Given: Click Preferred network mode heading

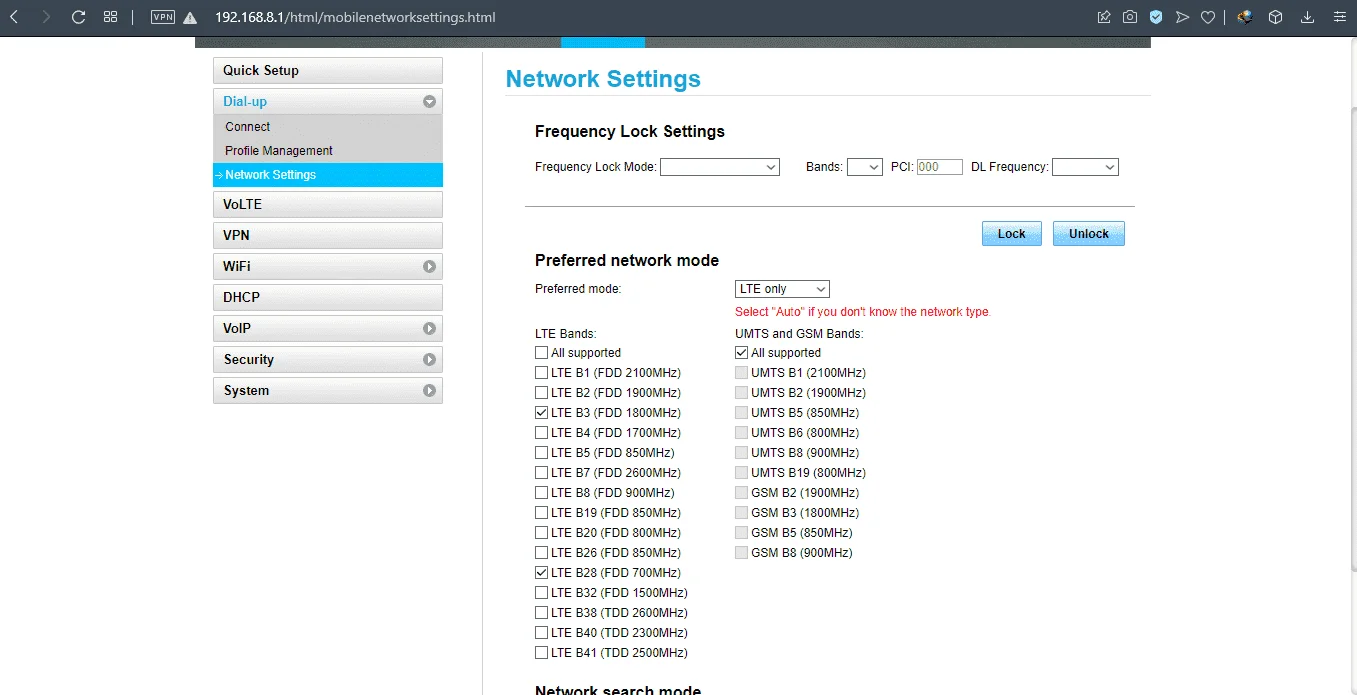Looking at the screenshot, I should point(627,261).
